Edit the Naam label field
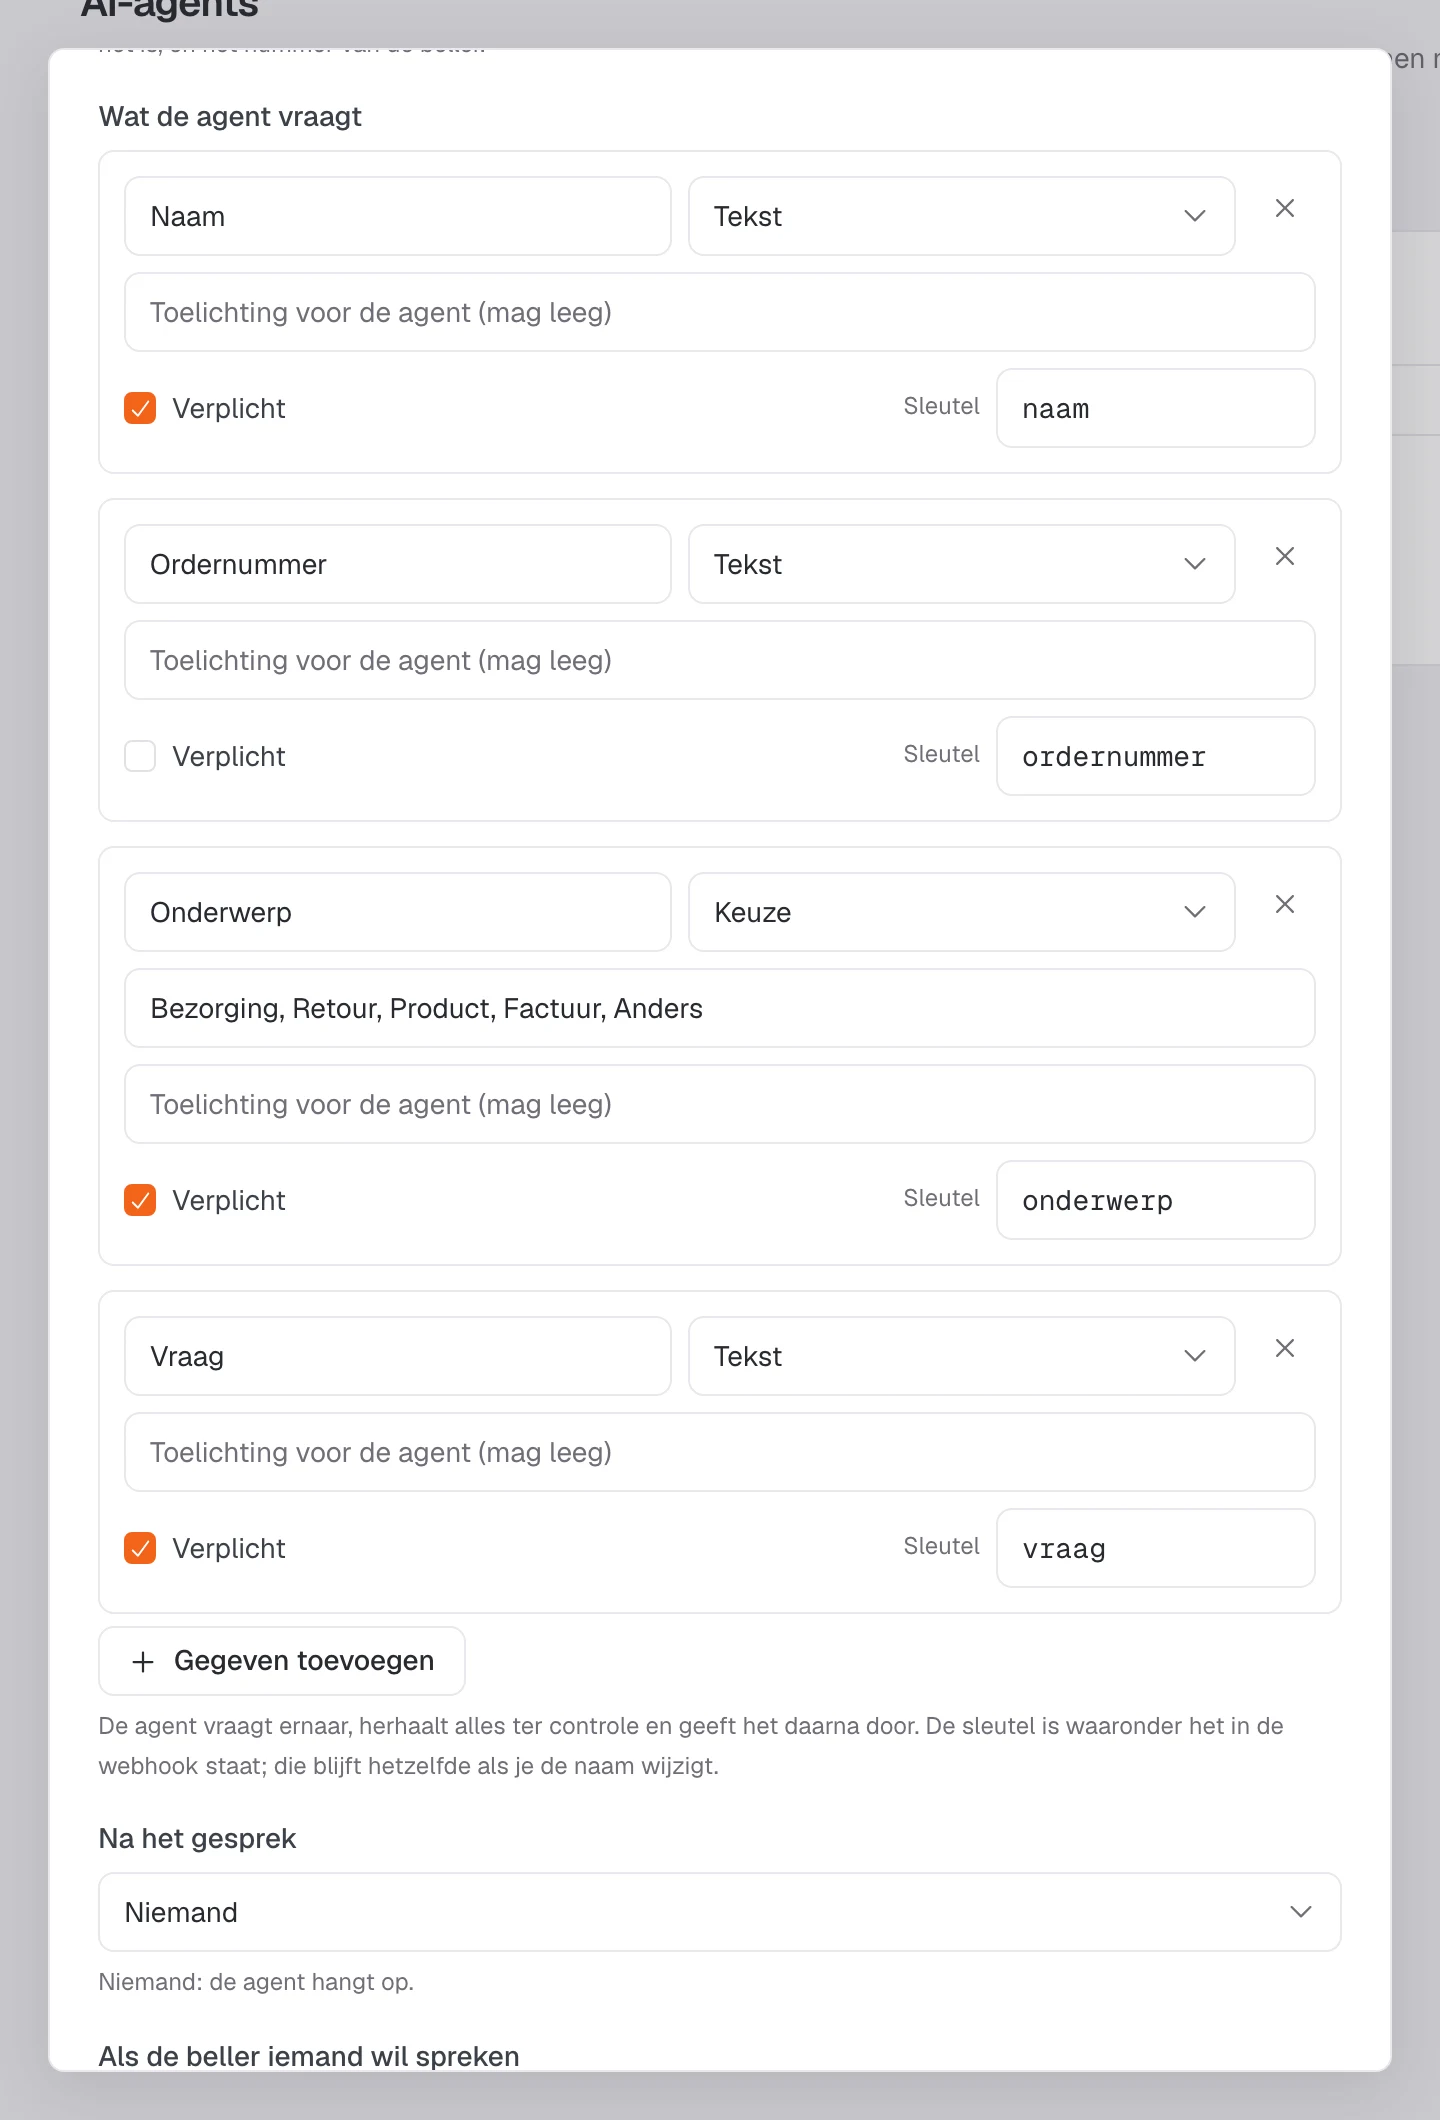Screen dimensions: 1440x2120 click(398, 216)
